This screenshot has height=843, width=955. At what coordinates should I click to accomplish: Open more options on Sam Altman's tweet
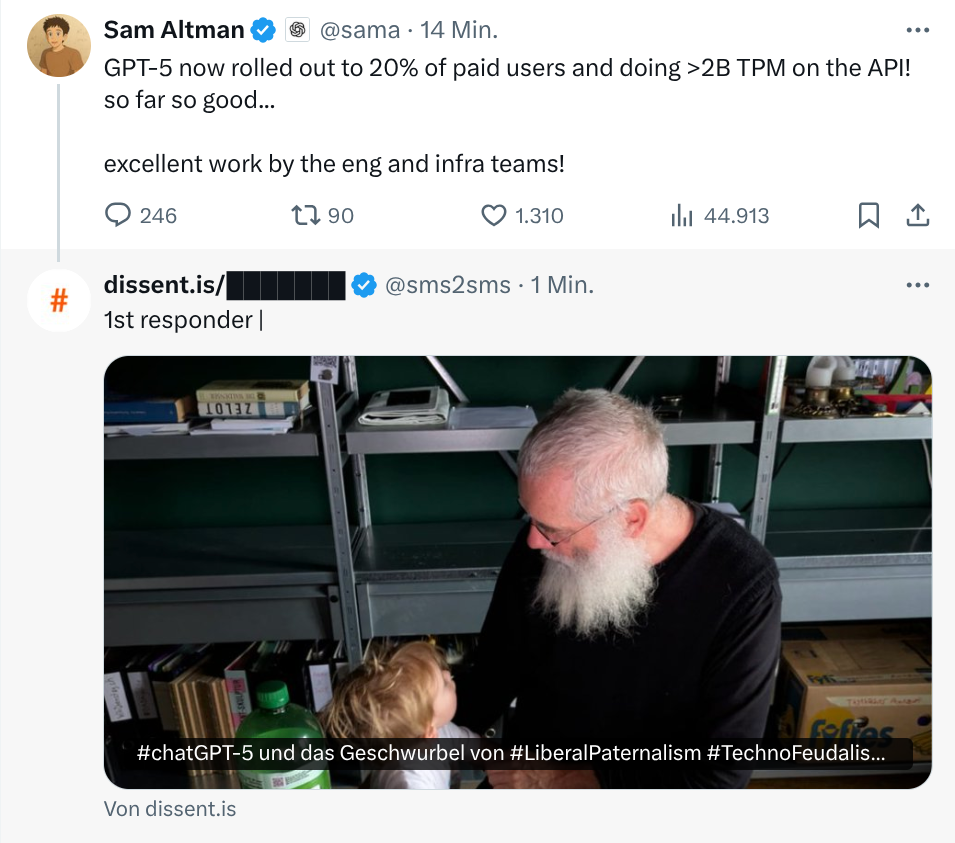point(917,30)
